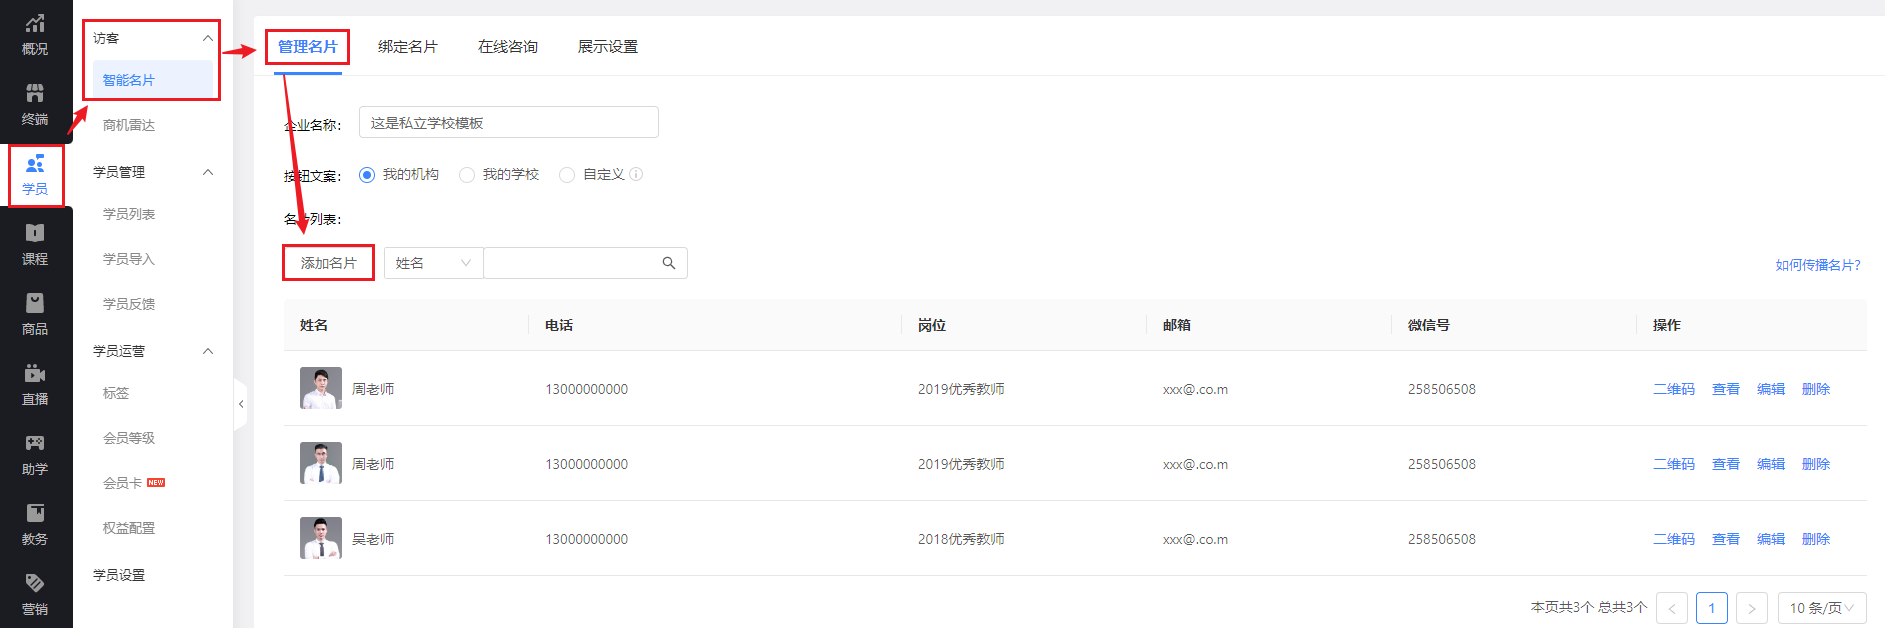This screenshot has width=1885, height=628.
Task: Select the 自定义 radio button
Action: (567, 175)
